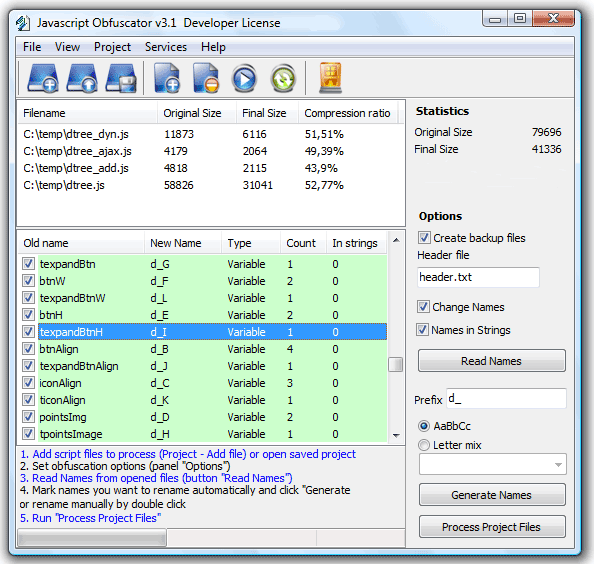Uncheck the btnAlign variable row checkbox

tap(28, 348)
